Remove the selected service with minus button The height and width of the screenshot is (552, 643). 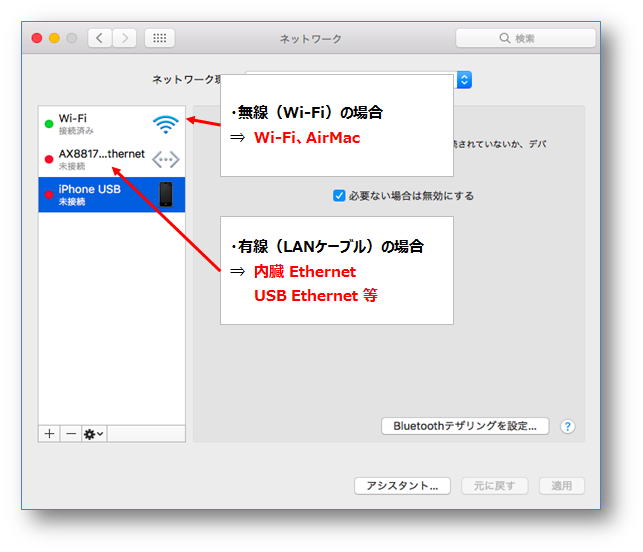[71, 433]
